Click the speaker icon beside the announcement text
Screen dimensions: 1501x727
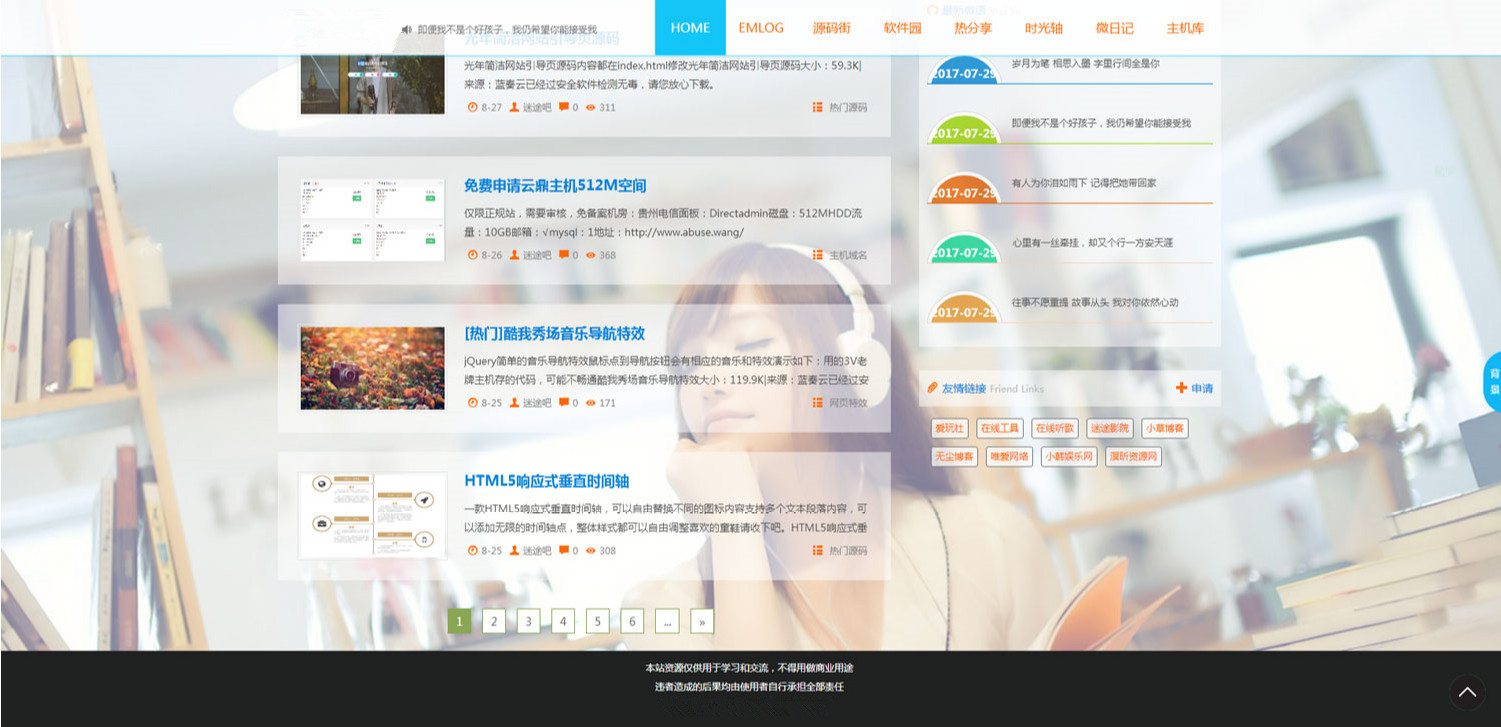click(x=407, y=30)
